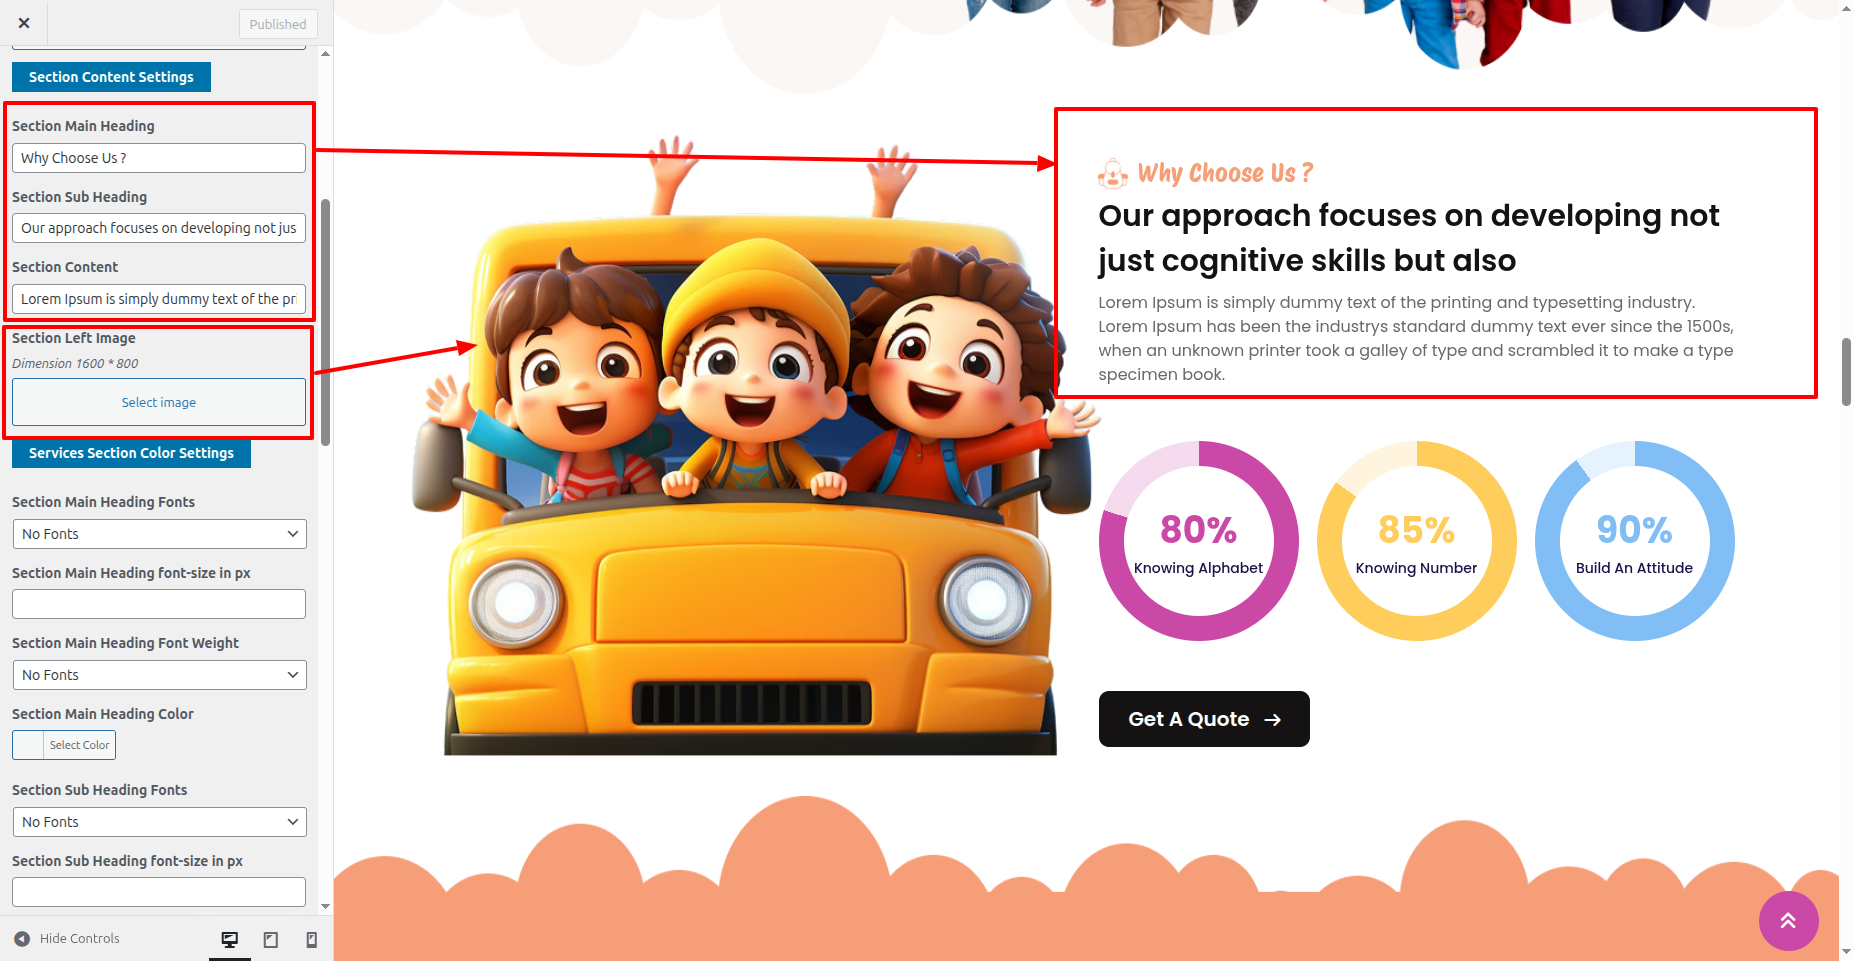This screenshot has width=1854, height=961.
Task: Click the Section Main Heading text field
Action: coord(159,158)
